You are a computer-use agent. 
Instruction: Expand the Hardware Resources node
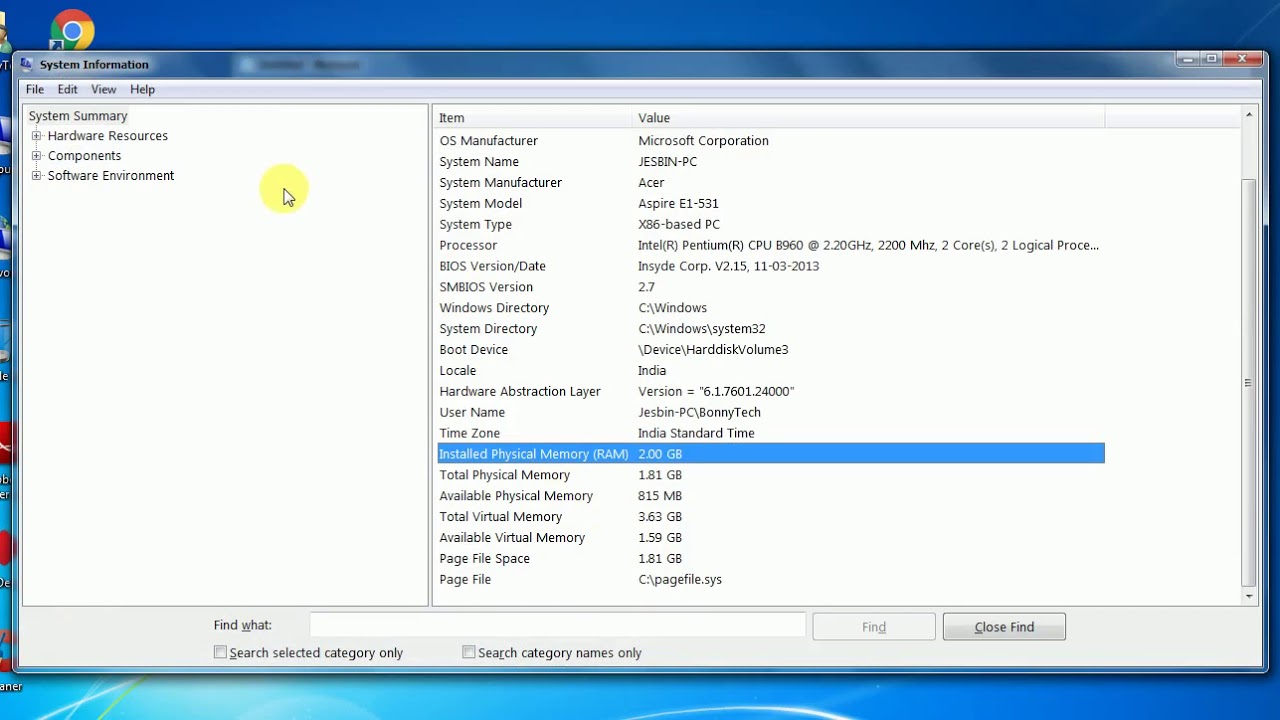coord(37,136)
